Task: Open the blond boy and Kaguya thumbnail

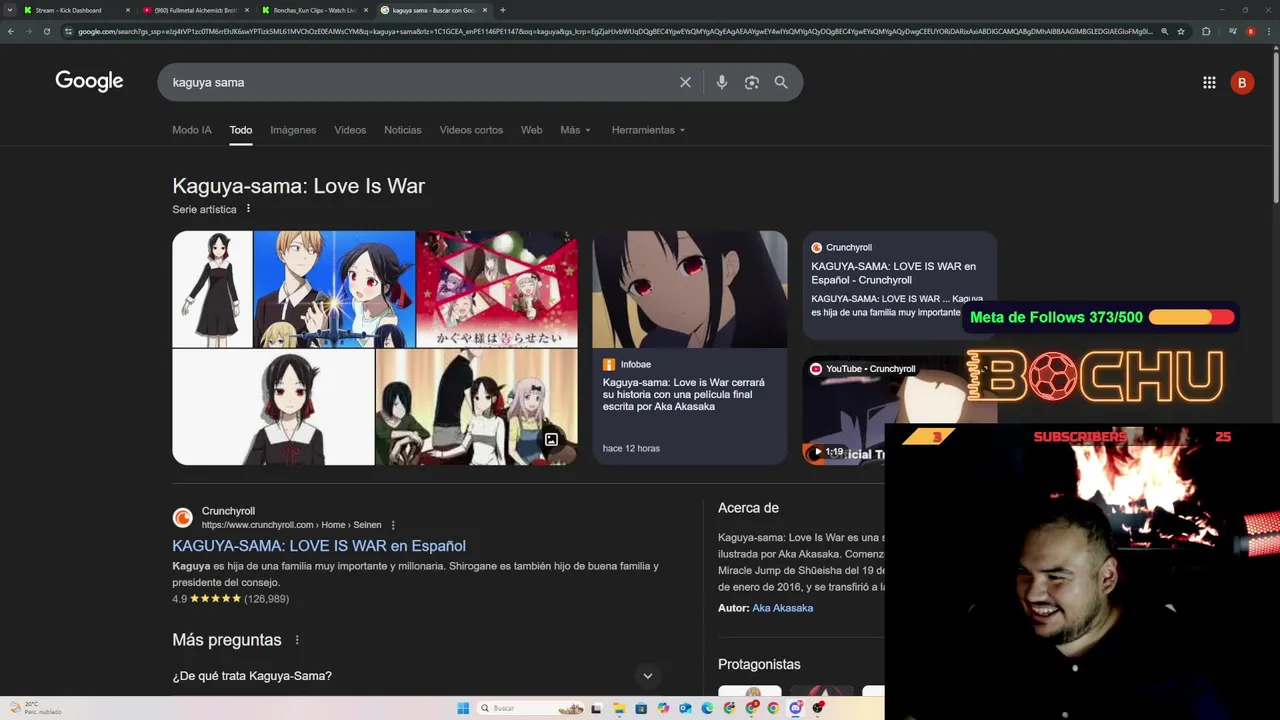Action: click(x=334, y=289)
